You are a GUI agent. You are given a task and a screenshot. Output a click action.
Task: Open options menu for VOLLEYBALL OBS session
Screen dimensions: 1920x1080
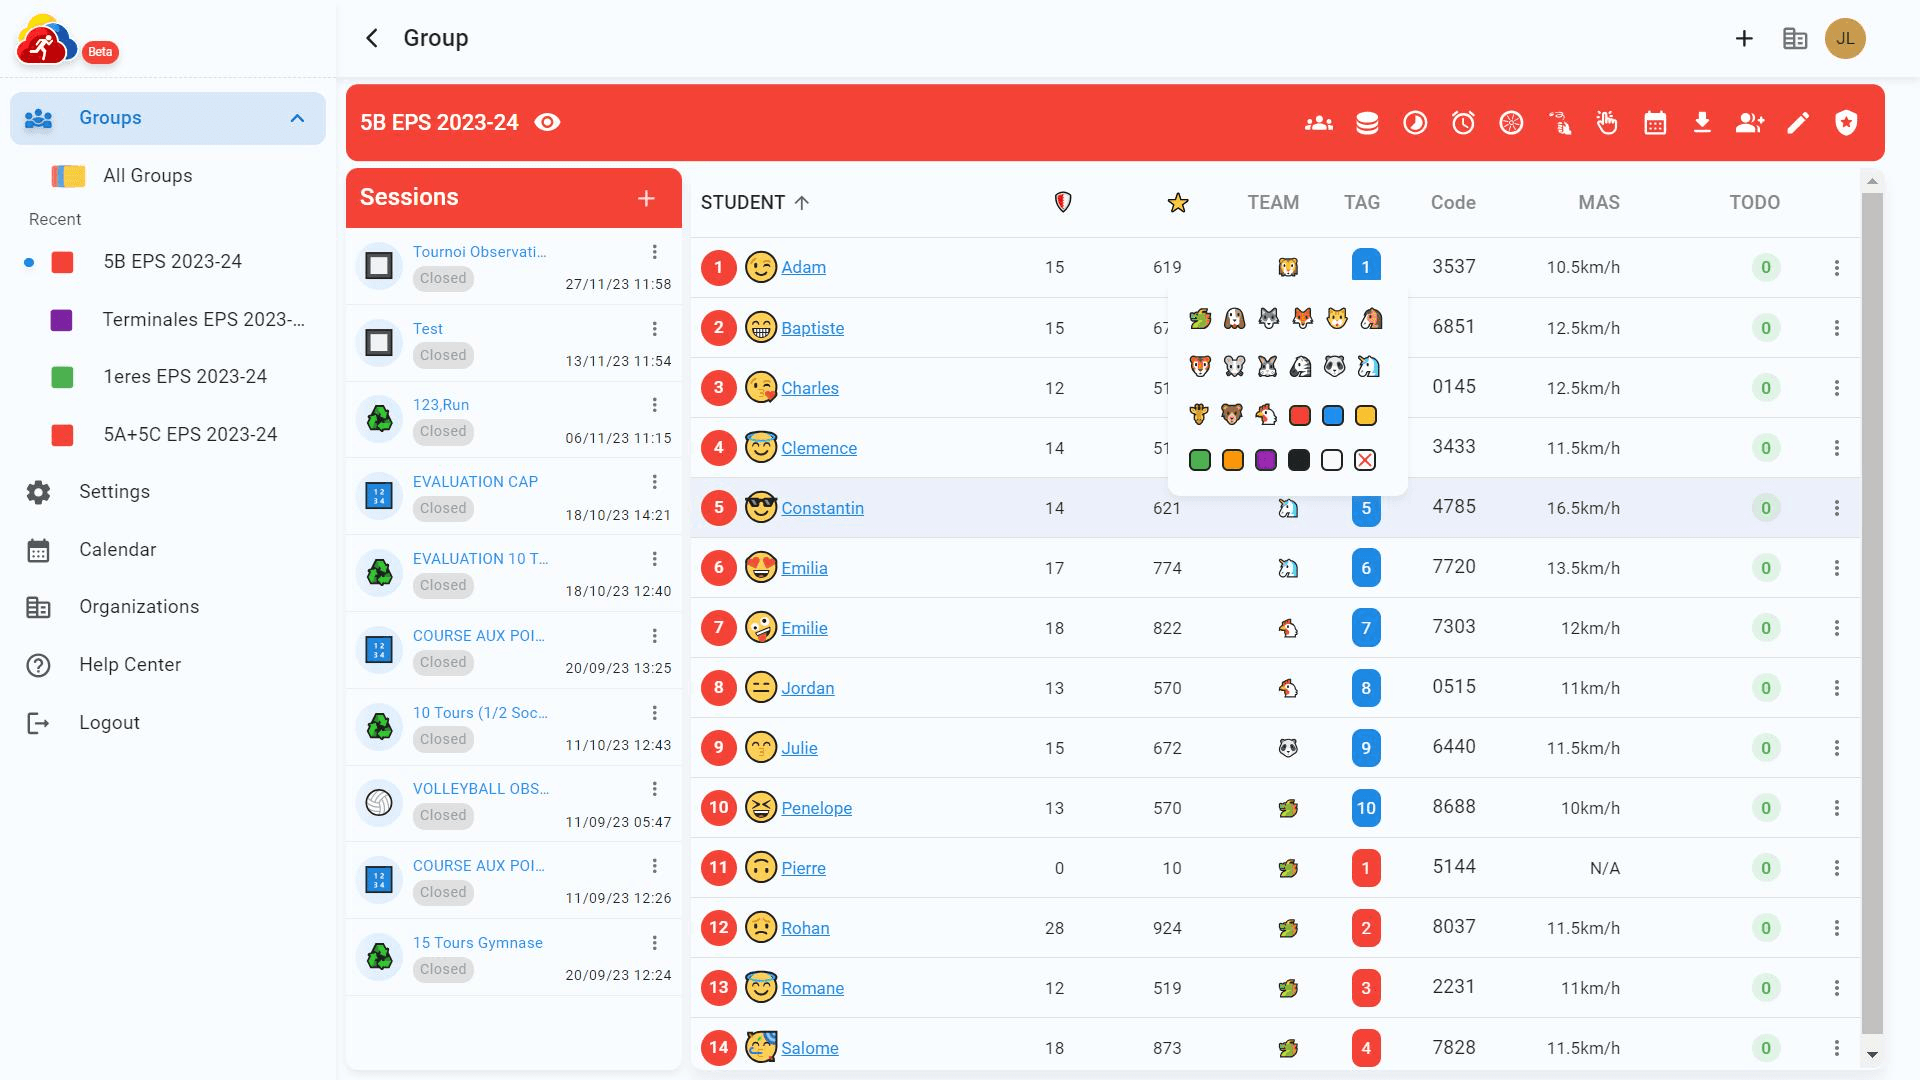pos(654,789)
